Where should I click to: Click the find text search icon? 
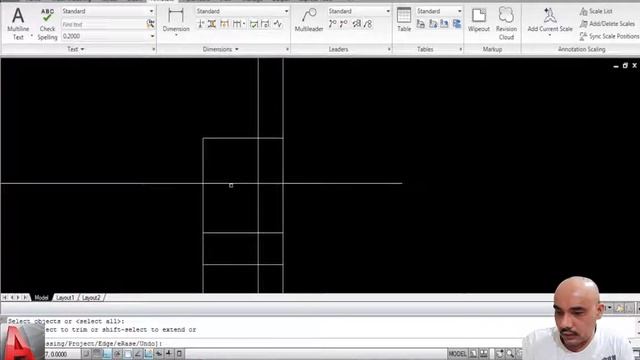point(151,24)
